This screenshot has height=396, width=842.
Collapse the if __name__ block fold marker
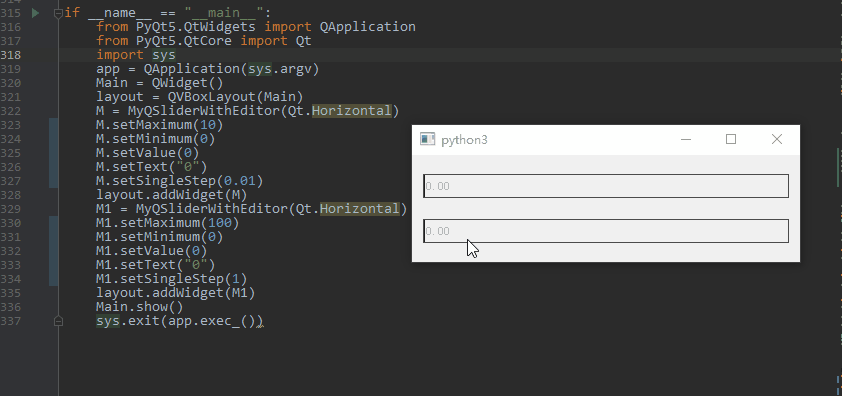coord(59,13)
